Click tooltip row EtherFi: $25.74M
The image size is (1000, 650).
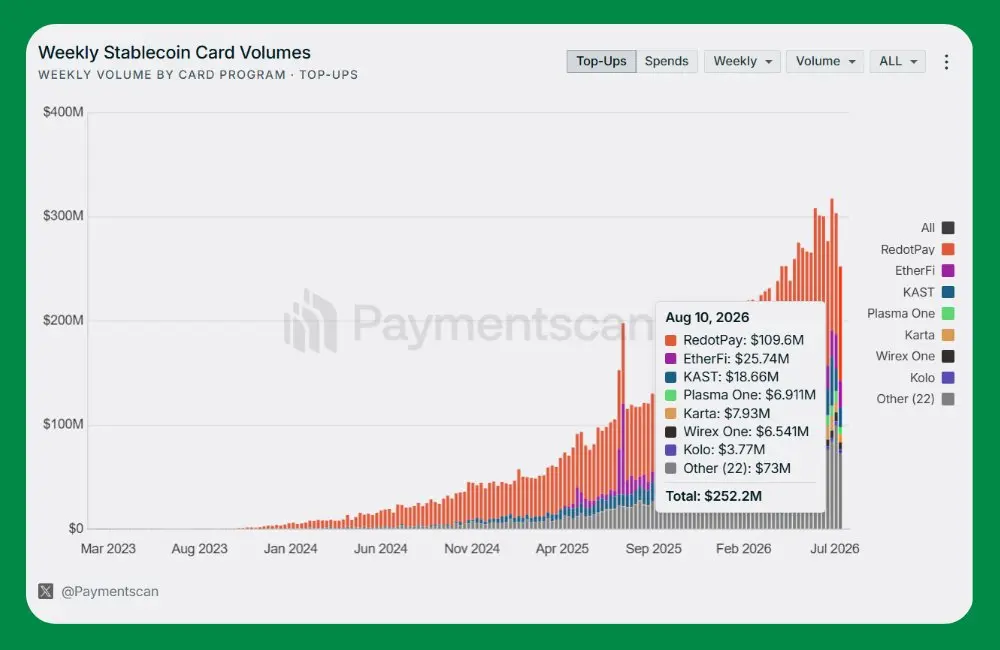point(727,358)
